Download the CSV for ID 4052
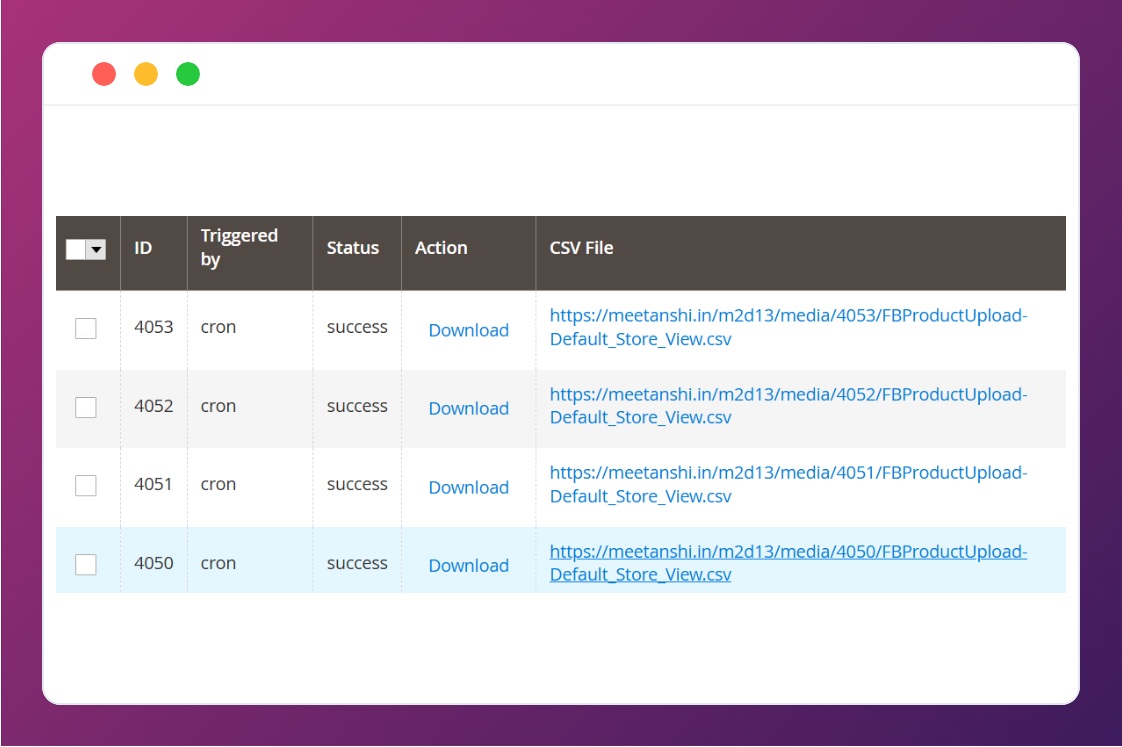 (469, 409)
